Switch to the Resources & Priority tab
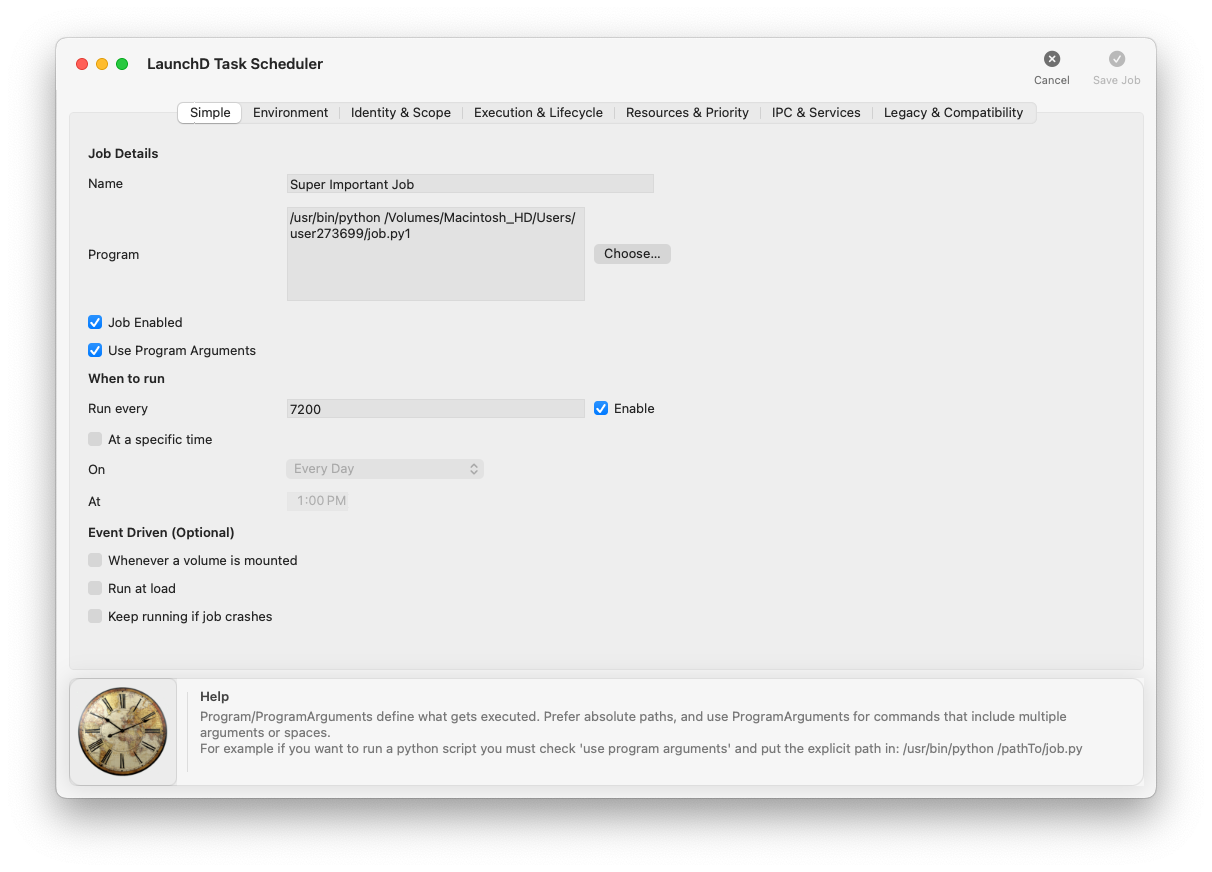This screenshot has height=872, width=1212. [687, 112]
